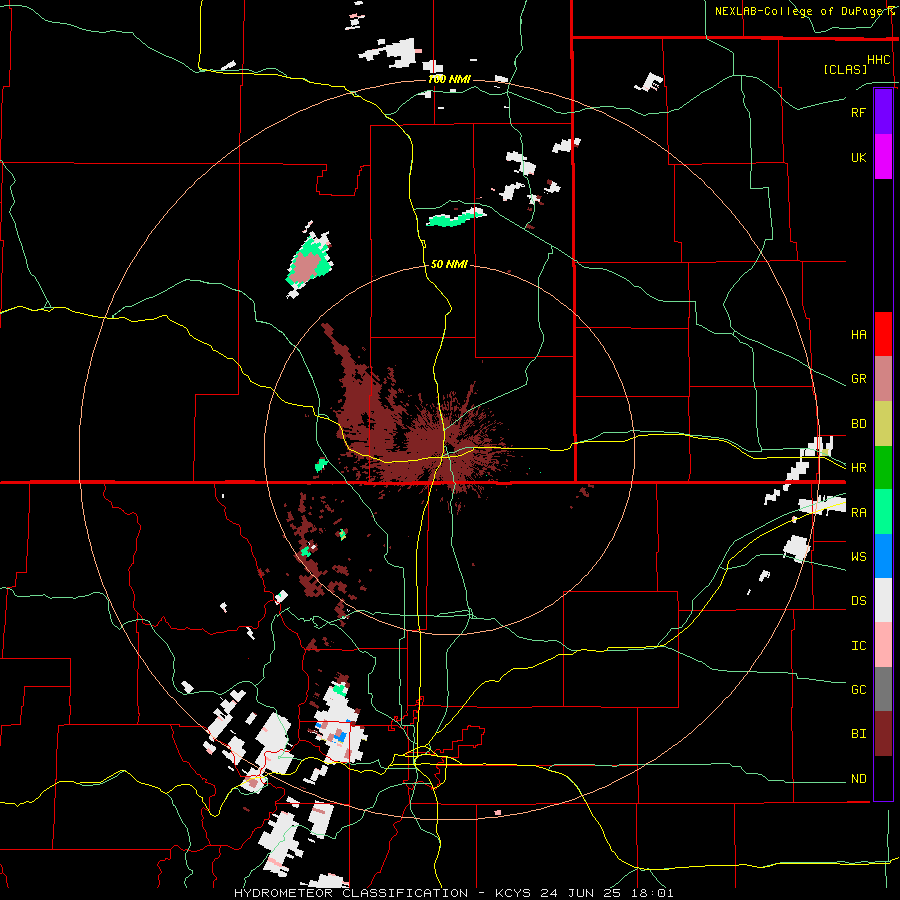Click the blue WS legend swatch

[883, 556]
